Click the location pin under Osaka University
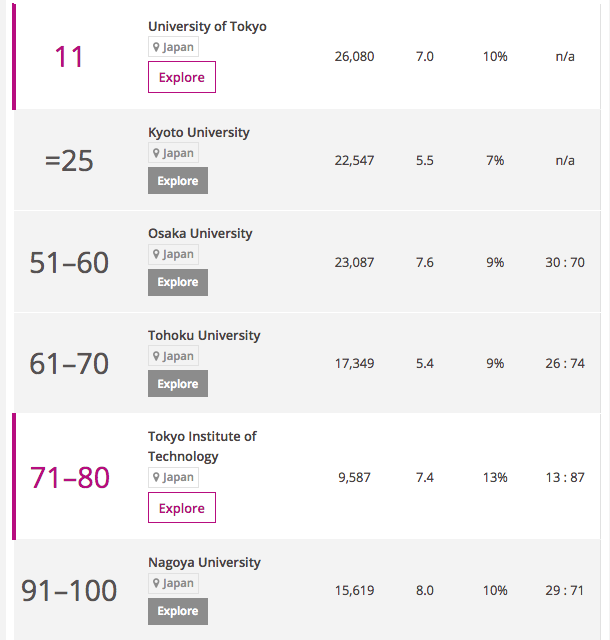 tap(156, 254)
